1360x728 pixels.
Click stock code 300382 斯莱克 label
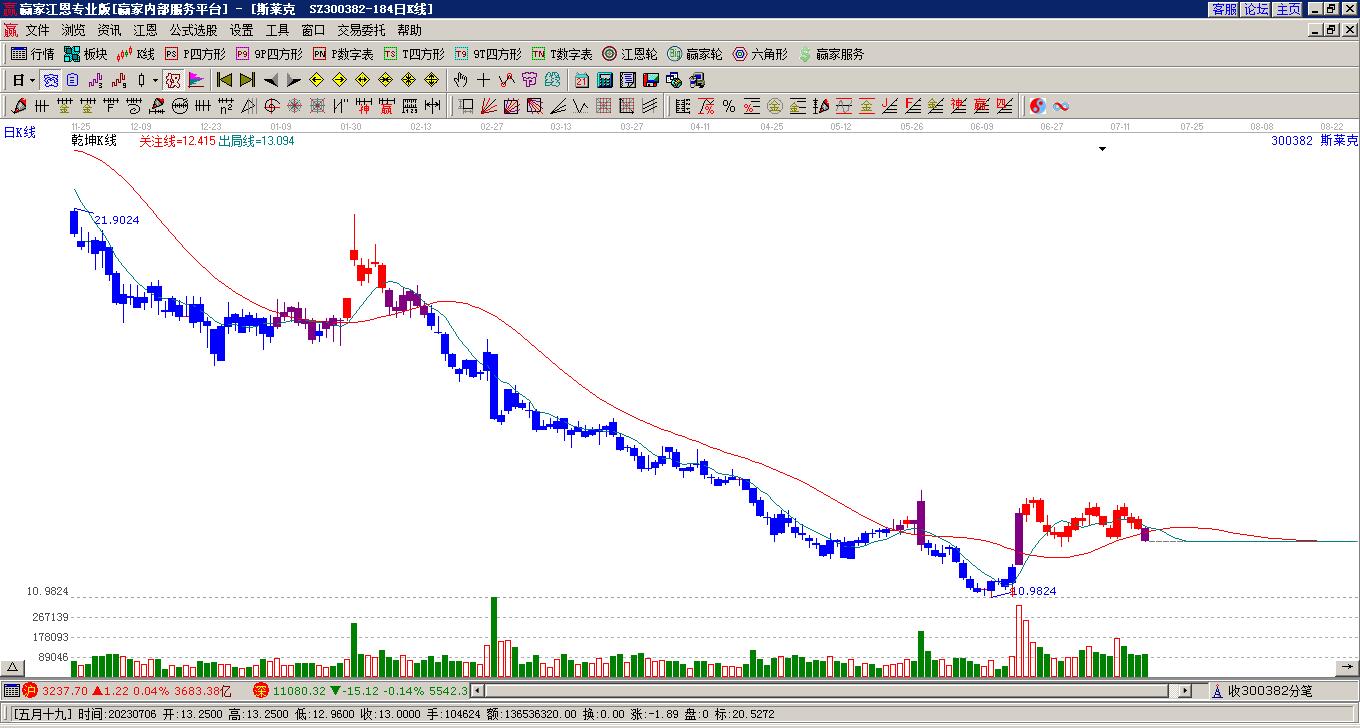pos(1314,141)
